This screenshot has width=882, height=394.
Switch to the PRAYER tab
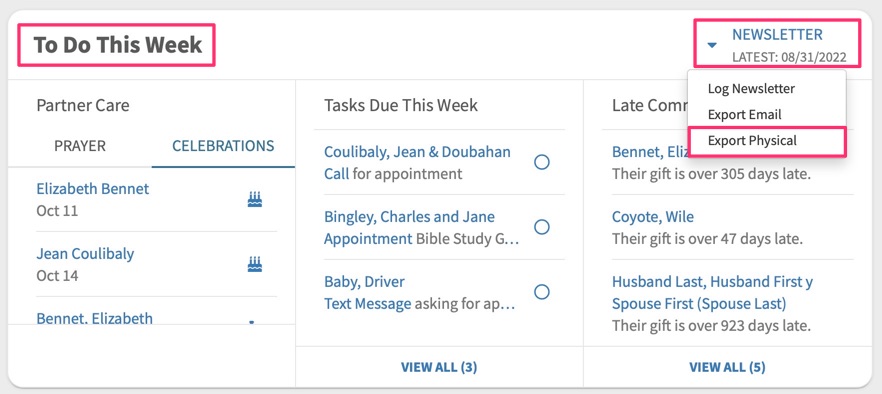[80, 146]
